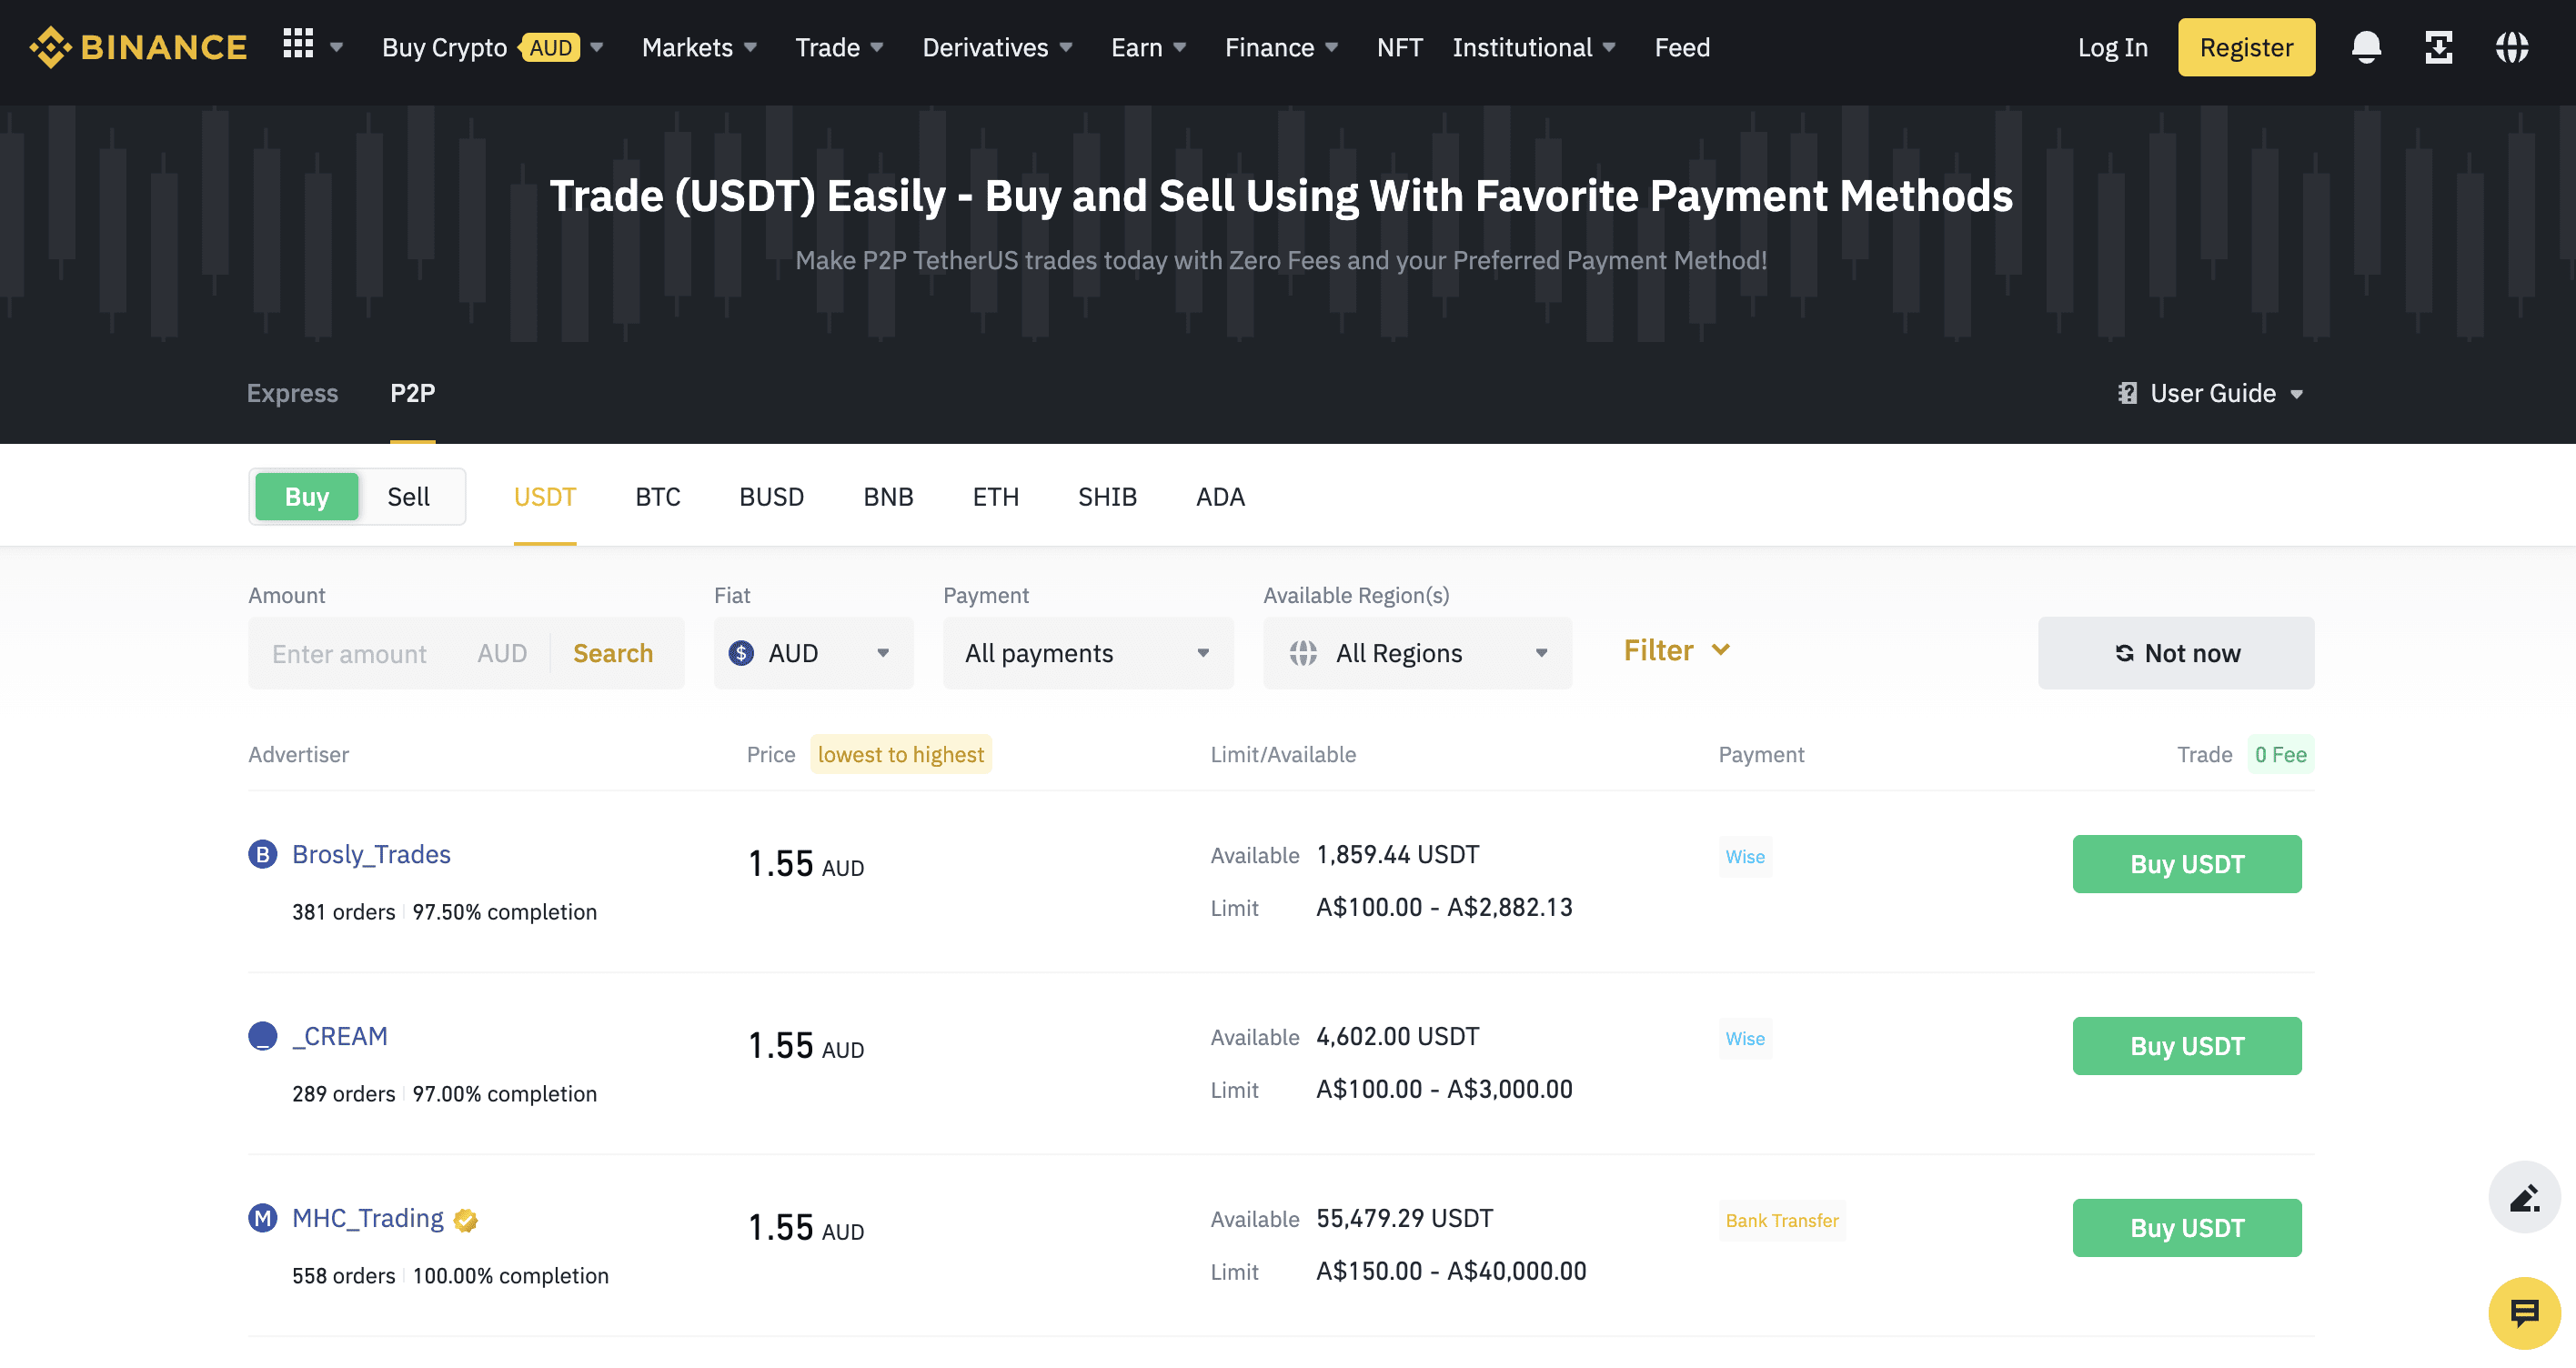The image size is (2576, 1368).
Task: Expand the Finance dropdown
Action: pyautogui.click(x=1281, y=47)
